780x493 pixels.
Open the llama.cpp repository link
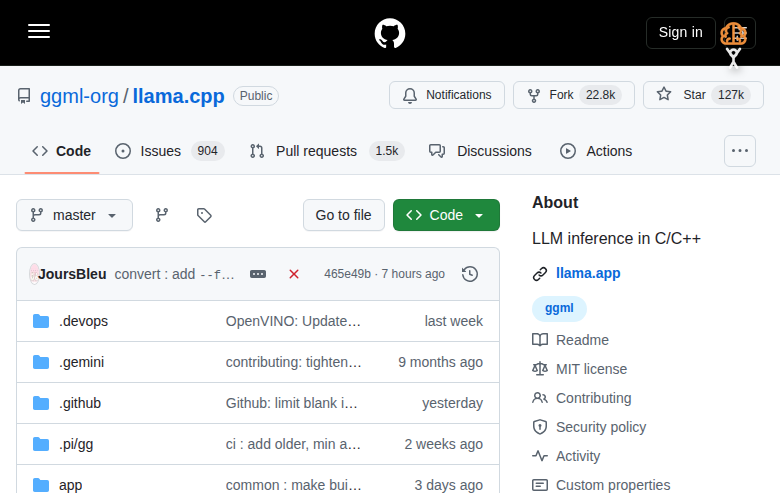point(179,96)
